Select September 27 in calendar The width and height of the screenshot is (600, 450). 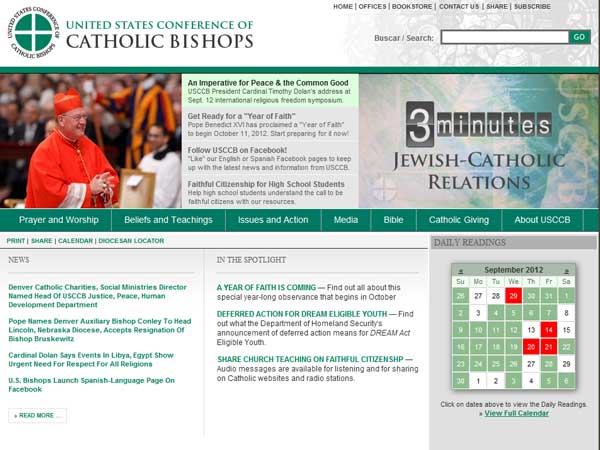[x=531, y=364]
